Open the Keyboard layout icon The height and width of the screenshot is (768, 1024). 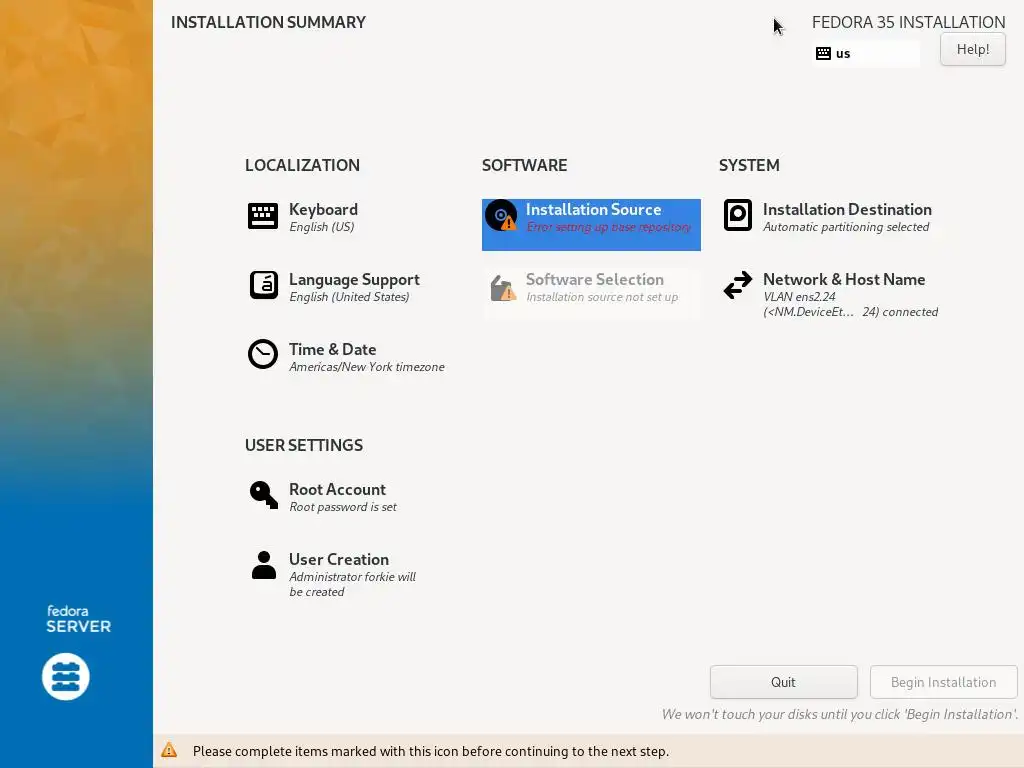263,216
